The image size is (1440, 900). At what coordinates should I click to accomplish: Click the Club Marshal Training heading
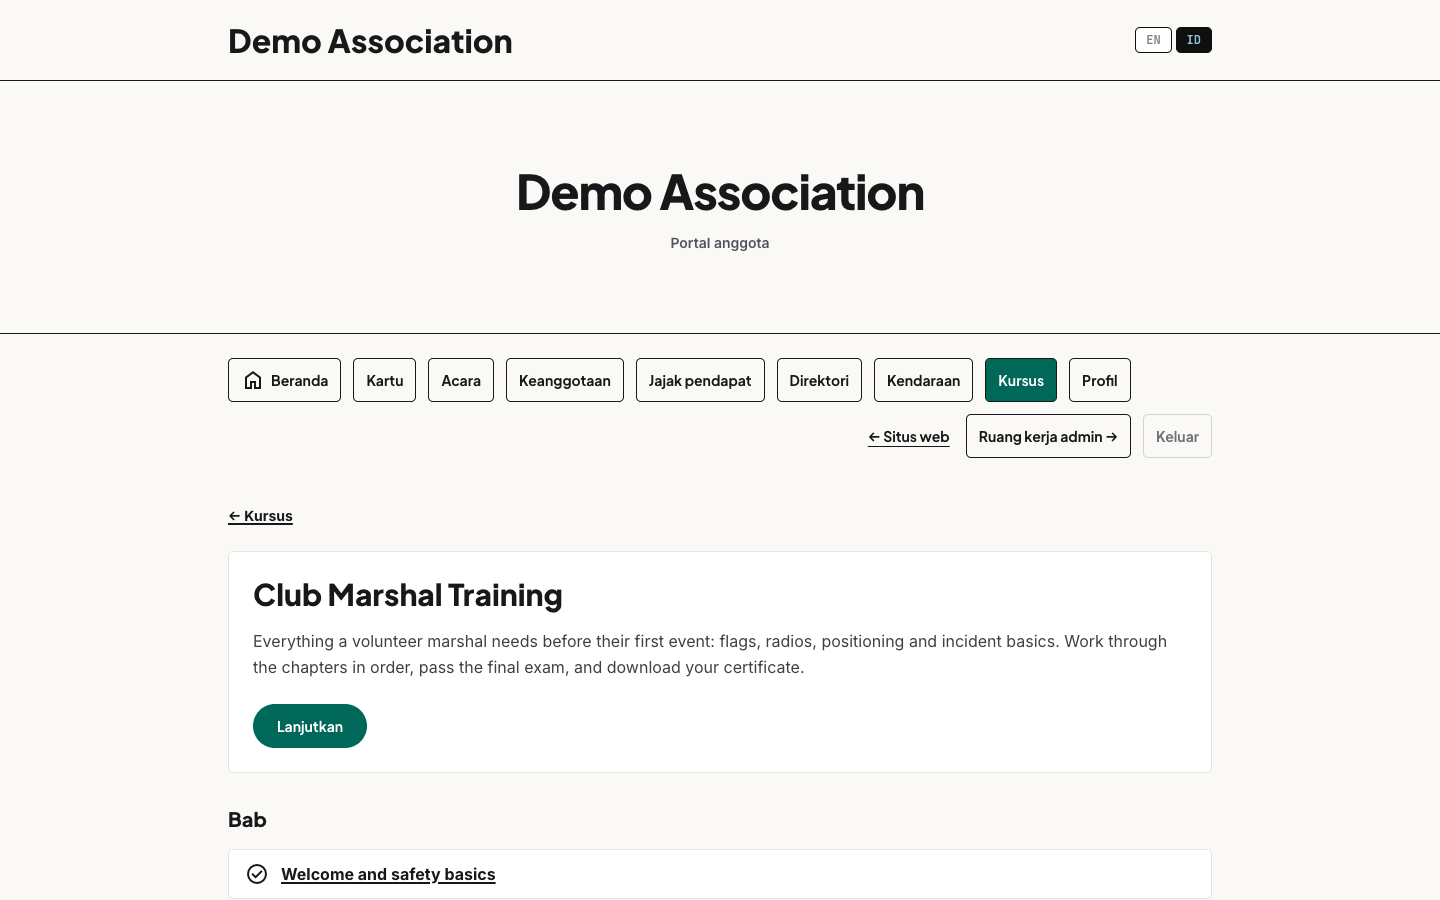408,595
